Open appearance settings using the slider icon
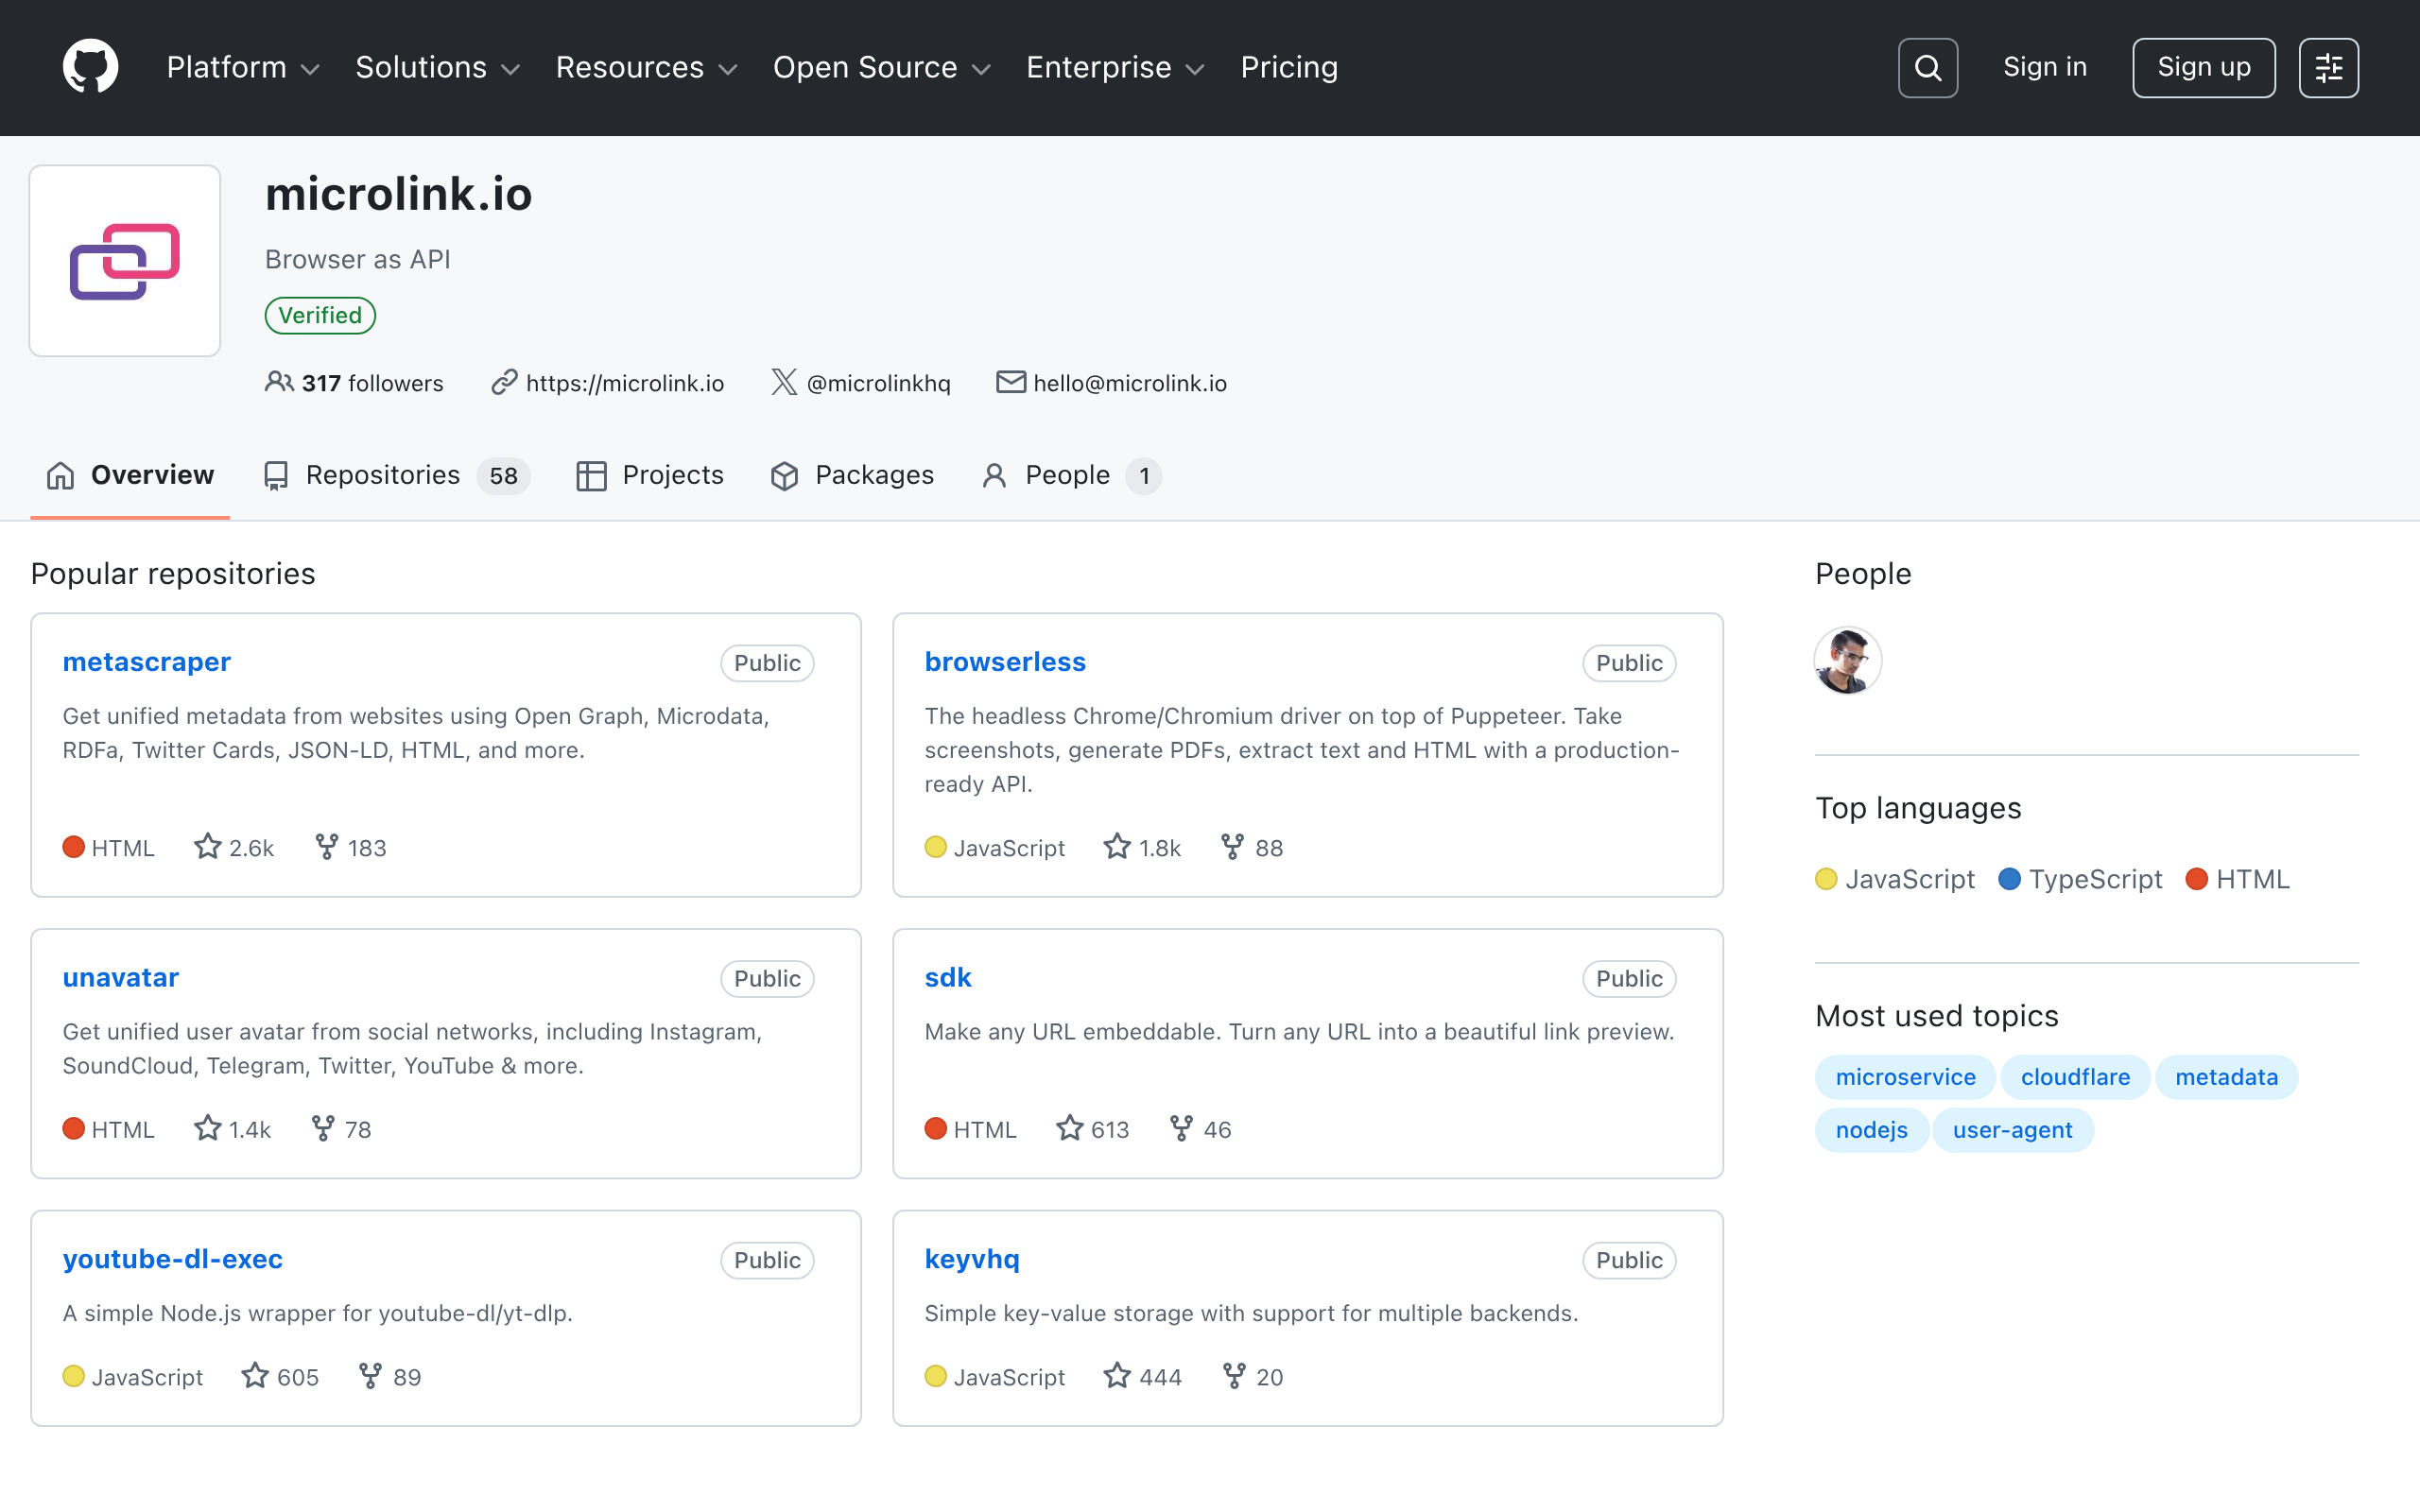This screenshot has width=2420, height=1512. 2329,67
